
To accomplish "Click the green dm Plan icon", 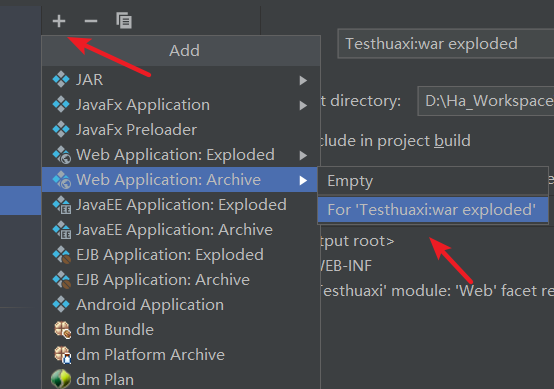I will (x=61, y=379).
